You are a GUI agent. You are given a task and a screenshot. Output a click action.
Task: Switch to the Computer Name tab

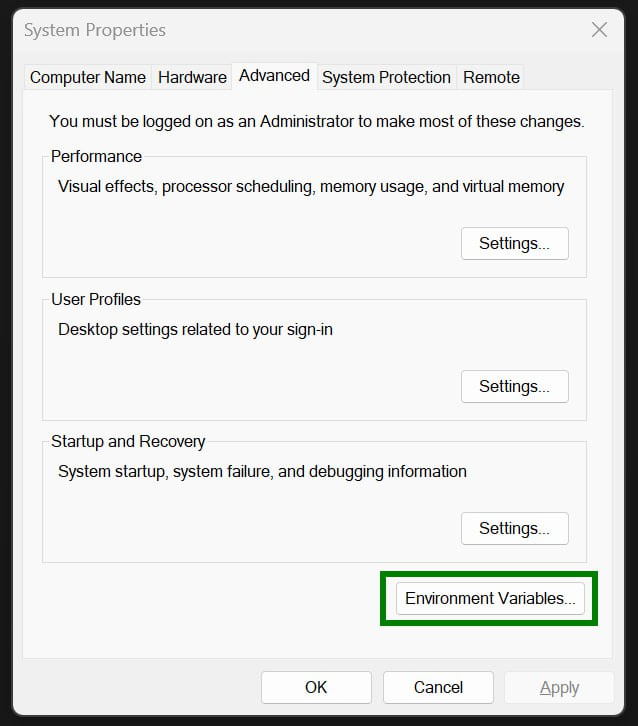(88, 77)
